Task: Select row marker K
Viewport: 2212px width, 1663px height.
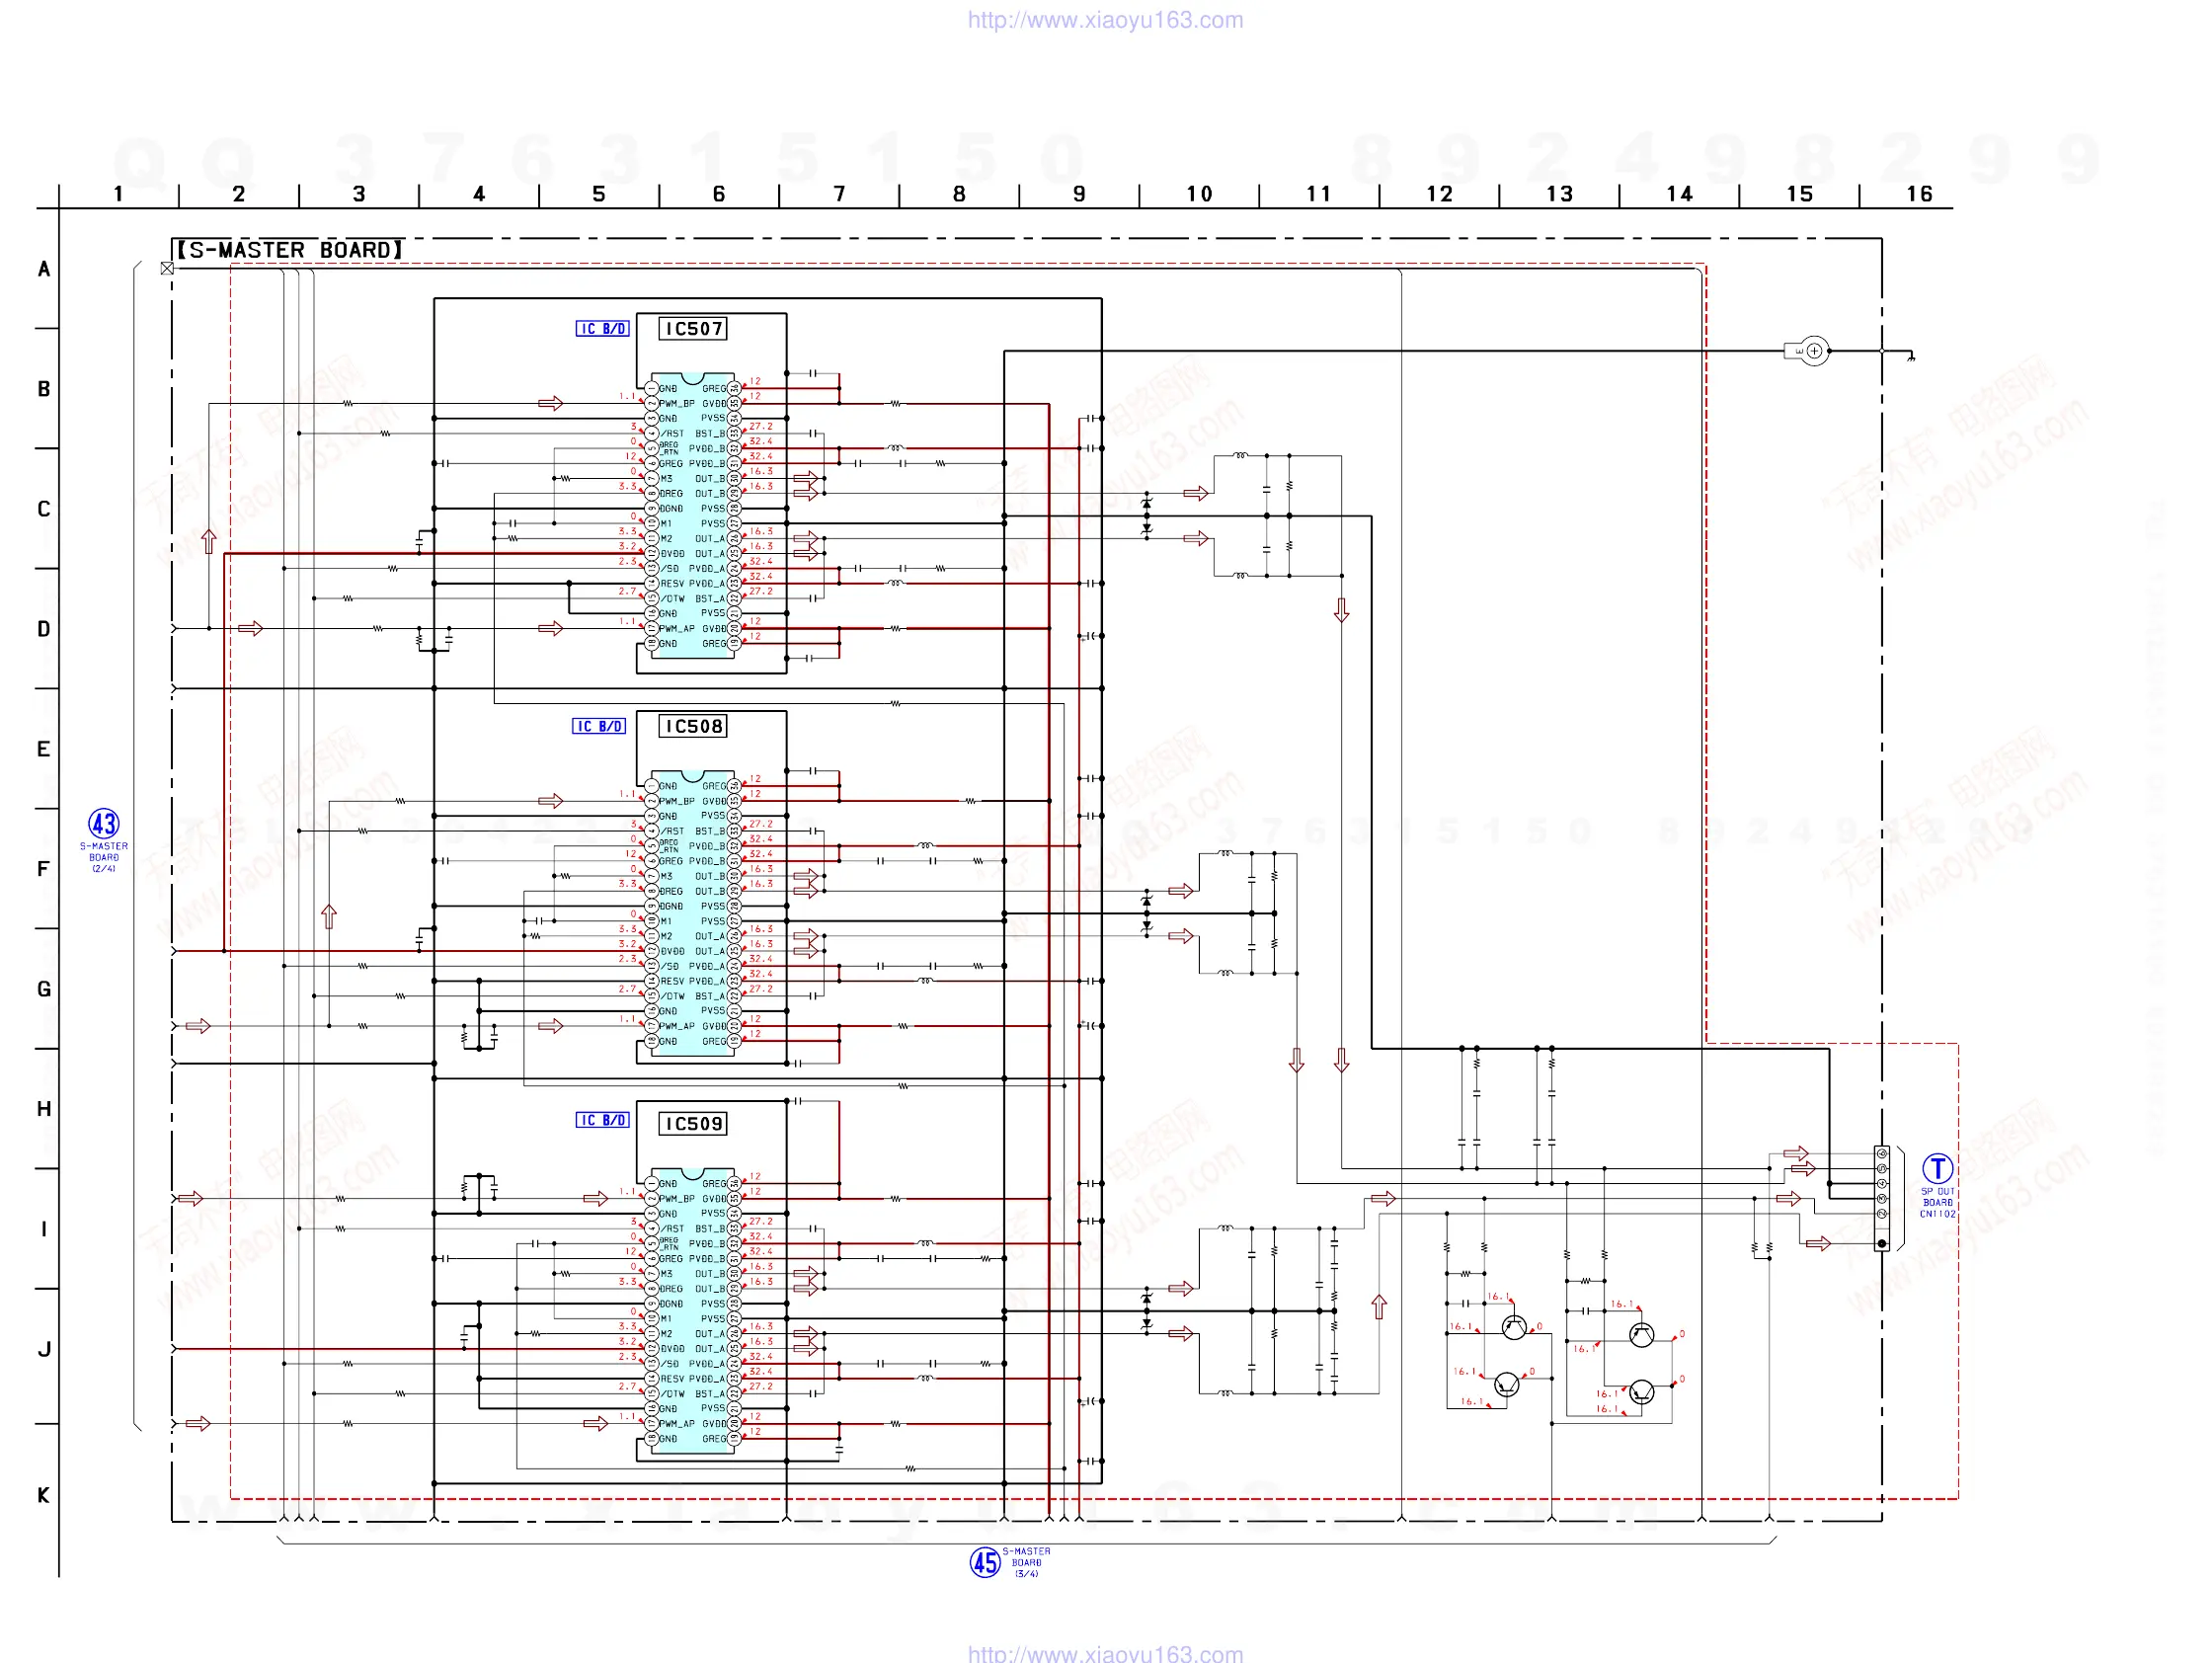Action: (43, 1495)
